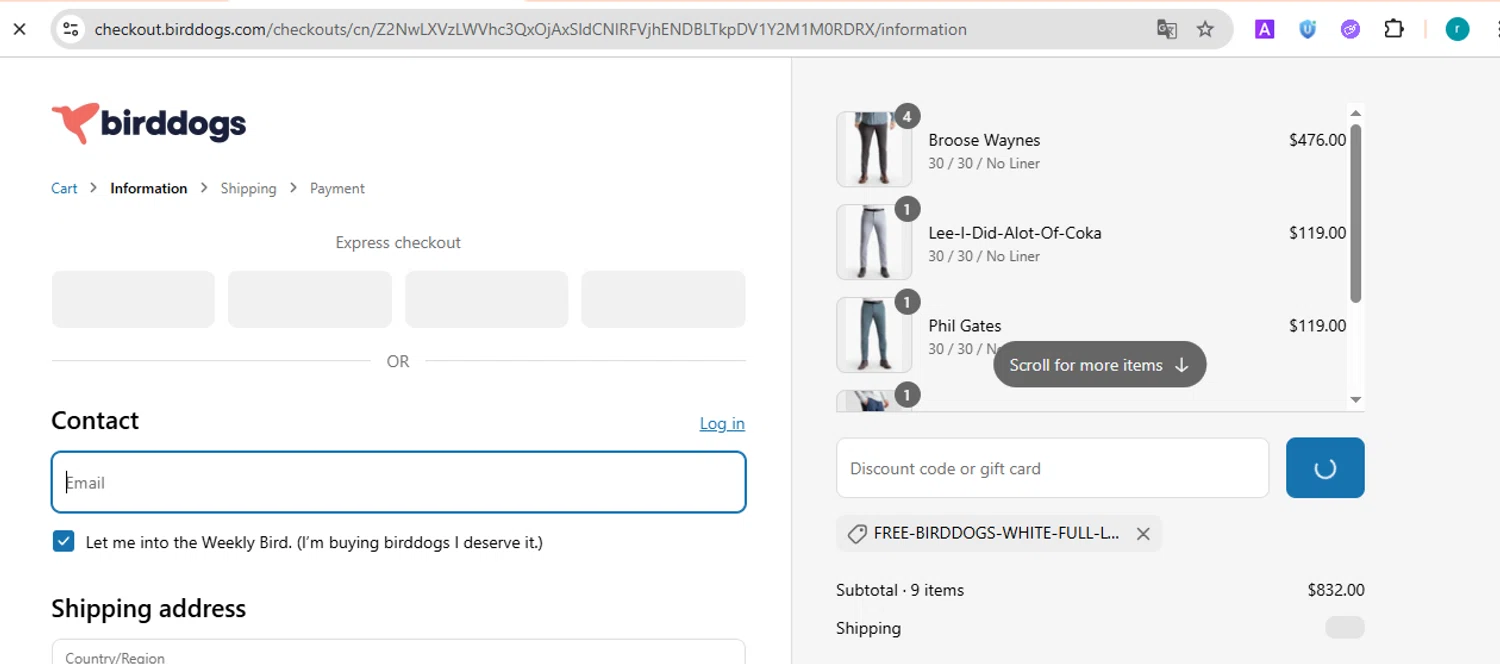Click the Discount code or gift card field
The height and width of the screenshot is (664, 1500).
(x=1052, y=468)
